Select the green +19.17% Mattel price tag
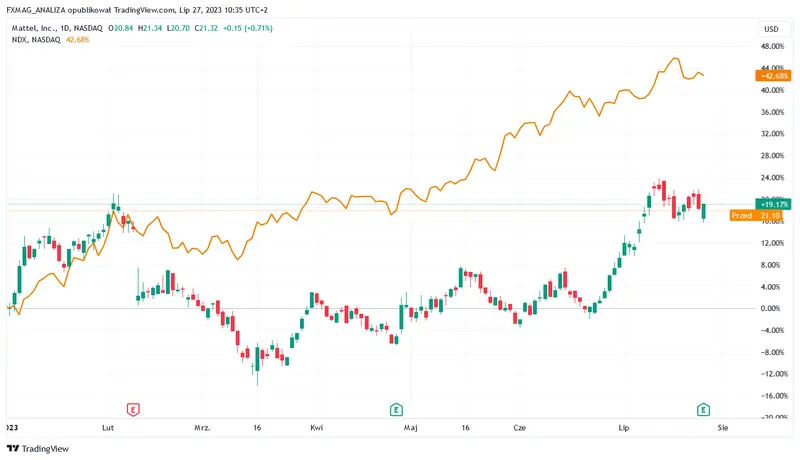Screen dimensions: 800x460 coord(773,203)
